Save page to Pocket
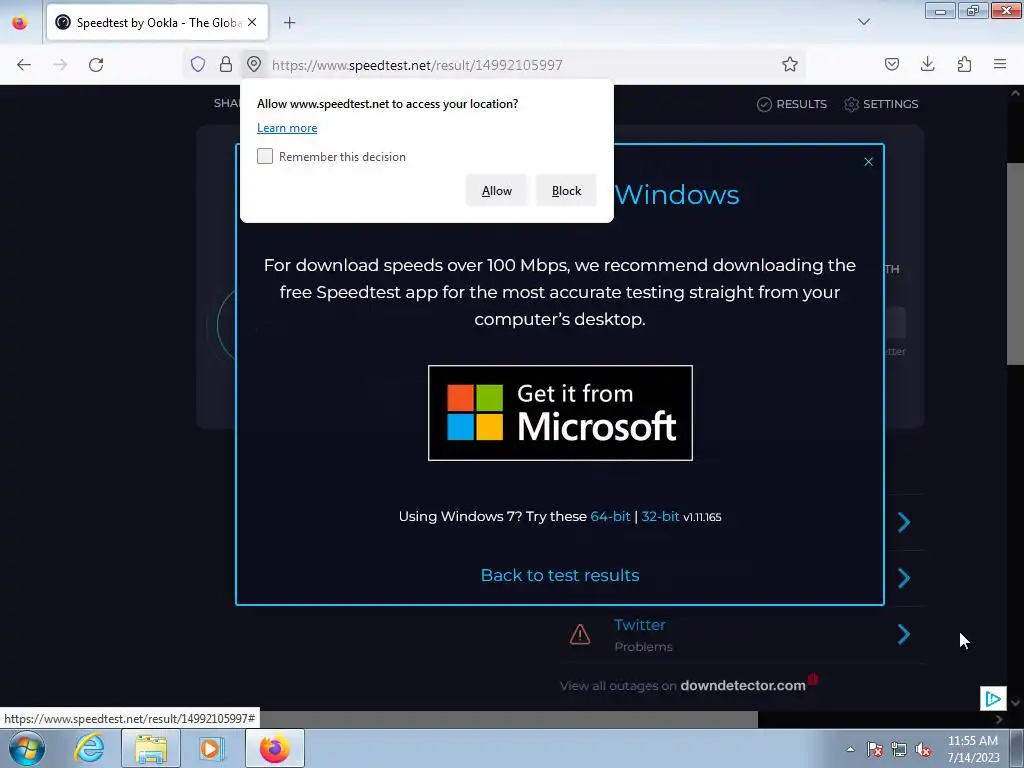Viewport: 1024px width, 768px height. point(891,64)
